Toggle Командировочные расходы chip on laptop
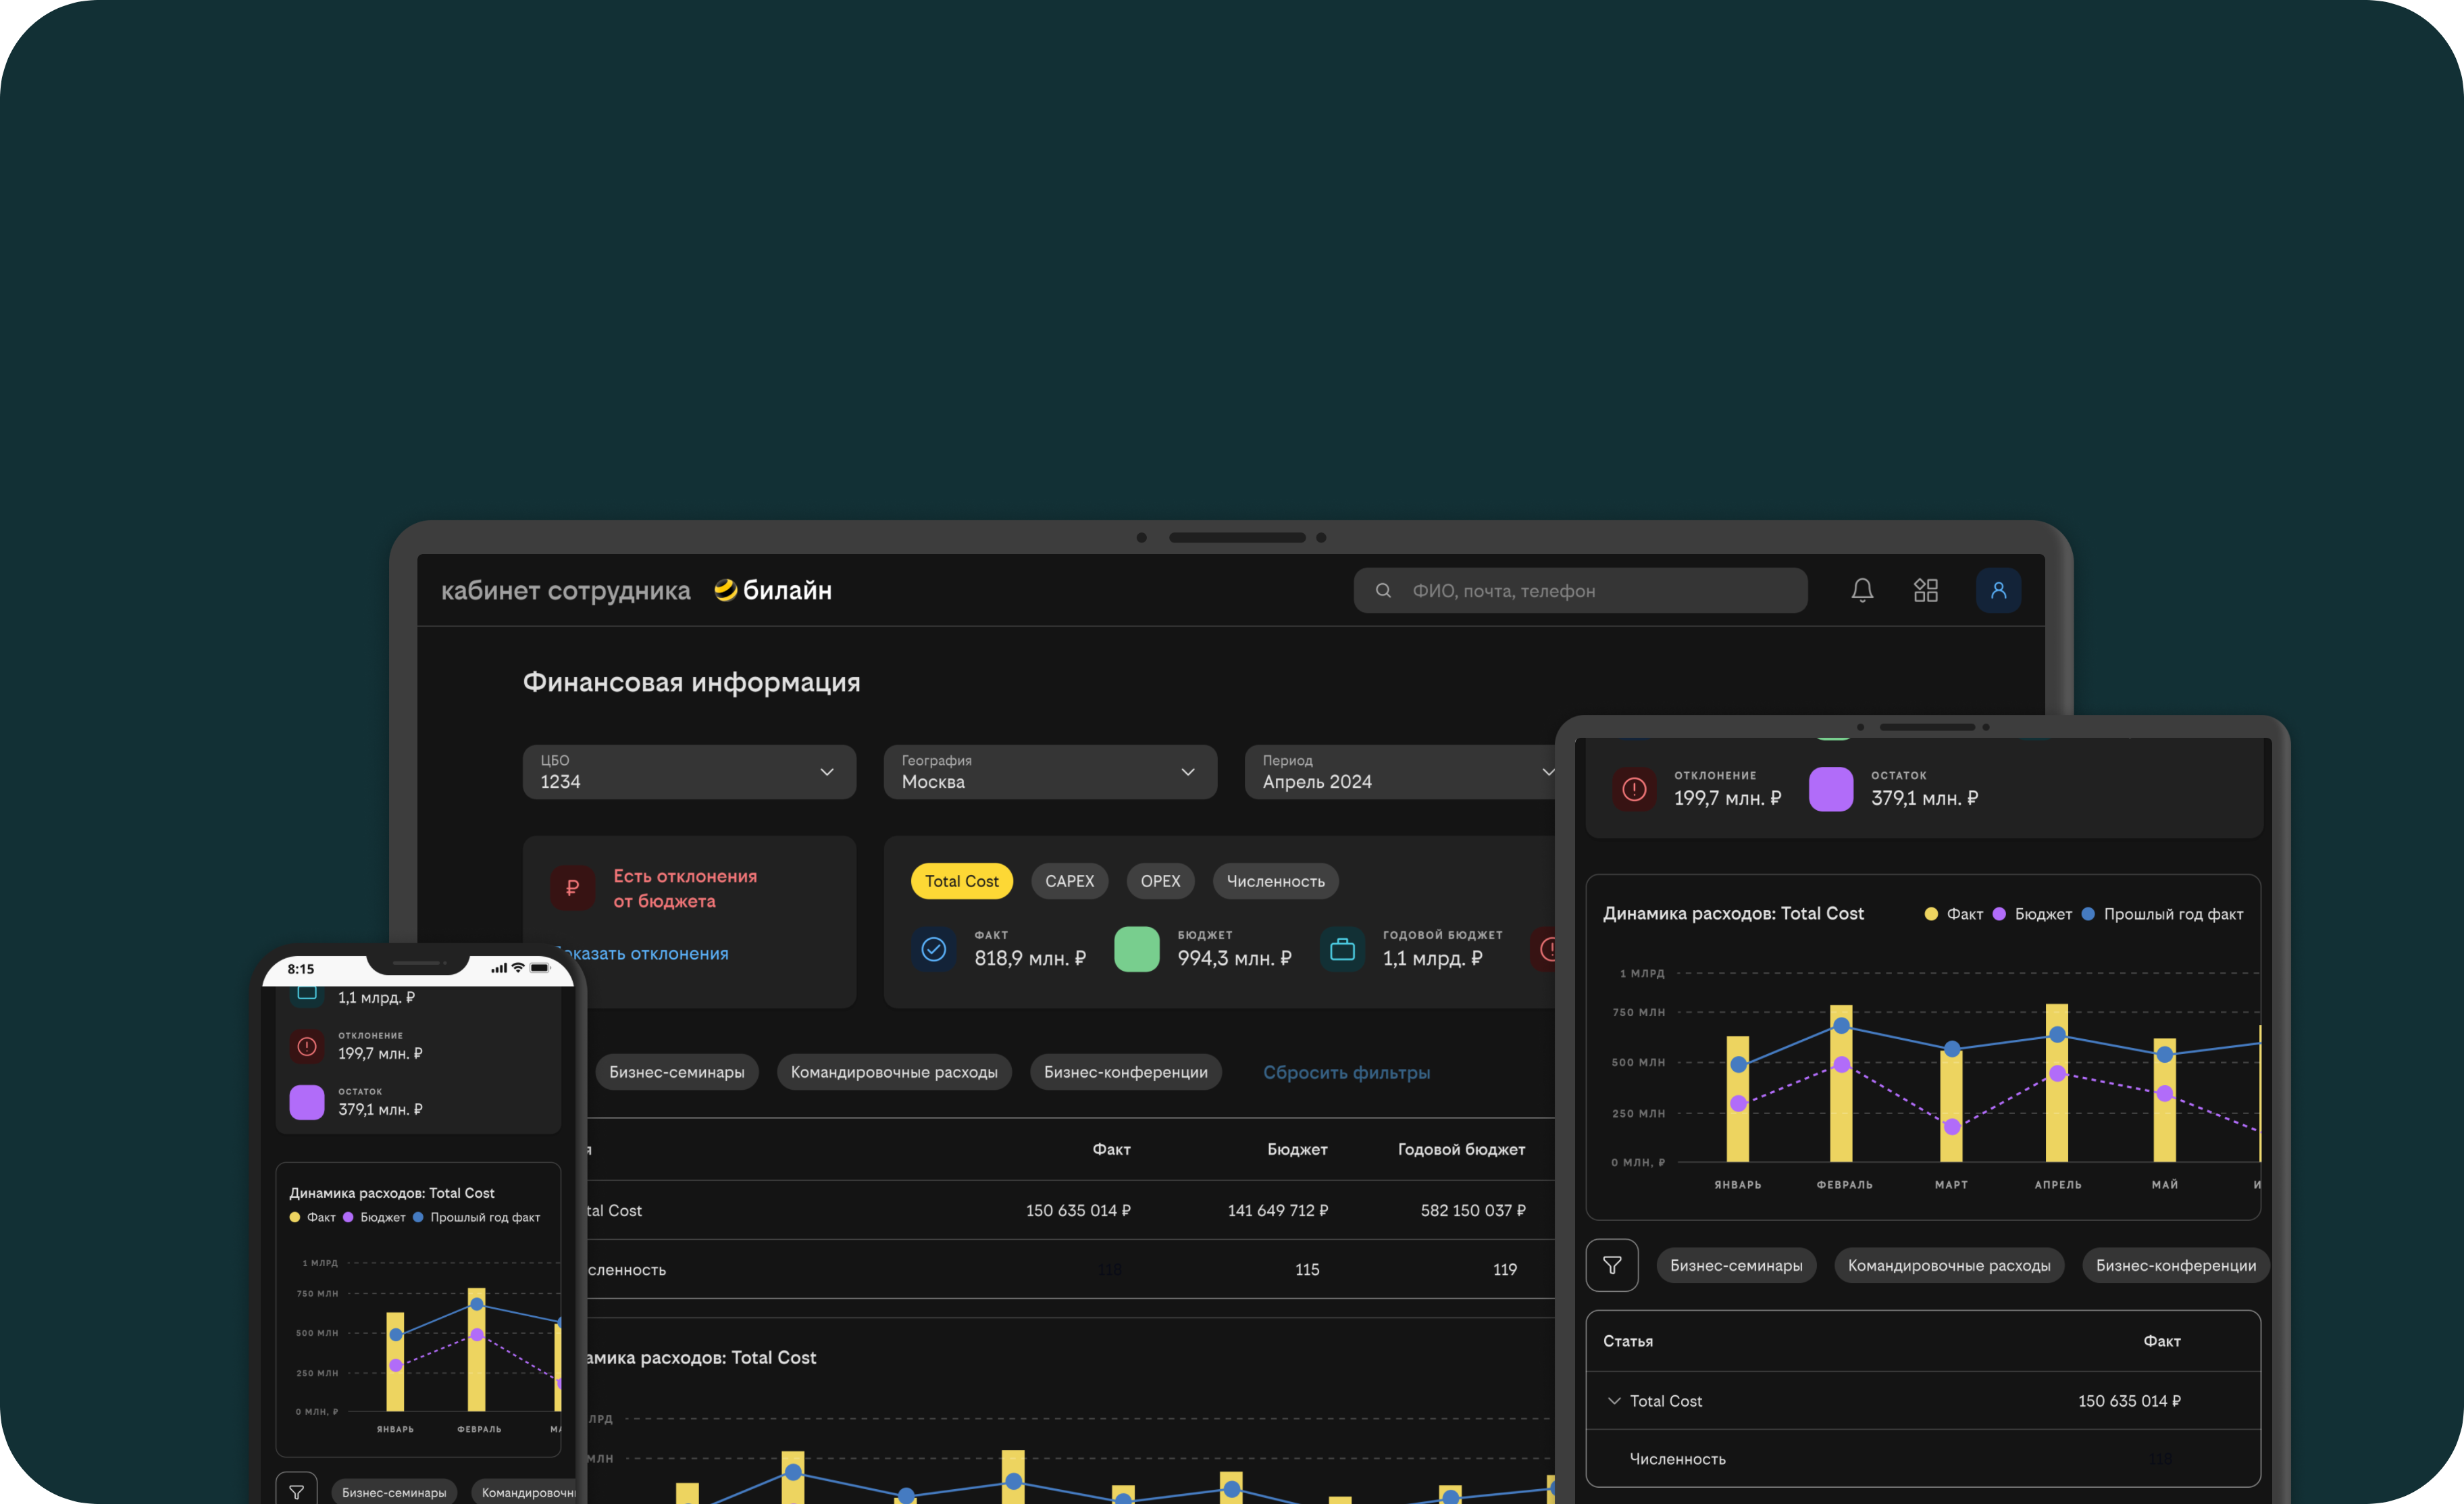The width and height of the screenshot is (2464, 1504). point(894,1072)
